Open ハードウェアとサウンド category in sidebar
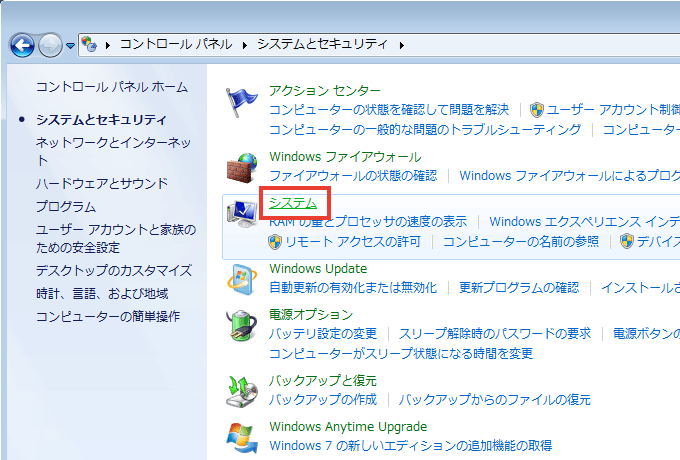The width and height of the screenshot is (680, 460). 101,183
